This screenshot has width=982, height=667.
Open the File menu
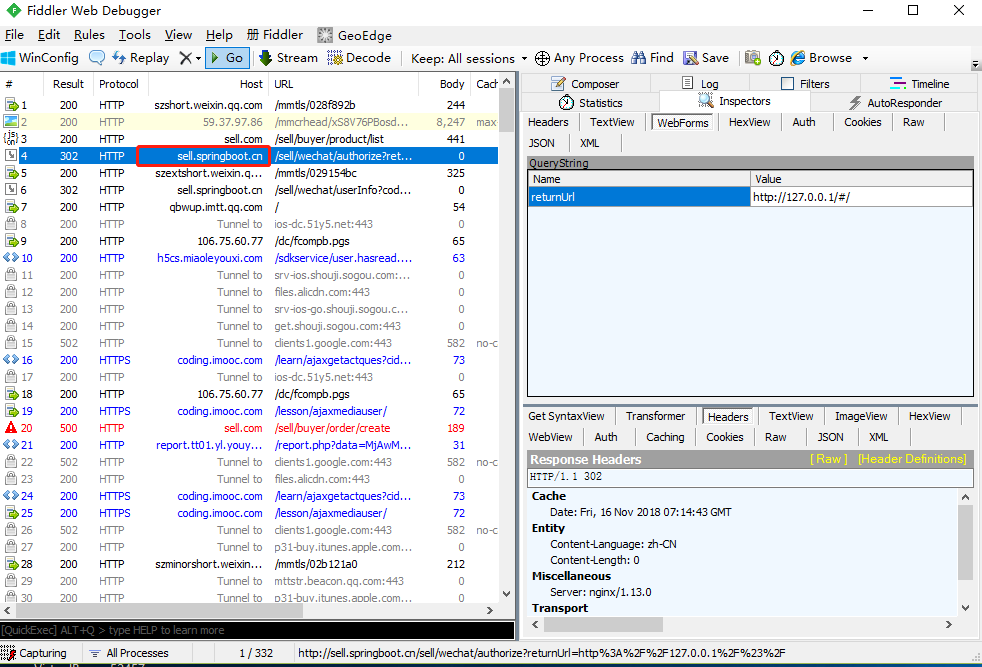(14, 35)
